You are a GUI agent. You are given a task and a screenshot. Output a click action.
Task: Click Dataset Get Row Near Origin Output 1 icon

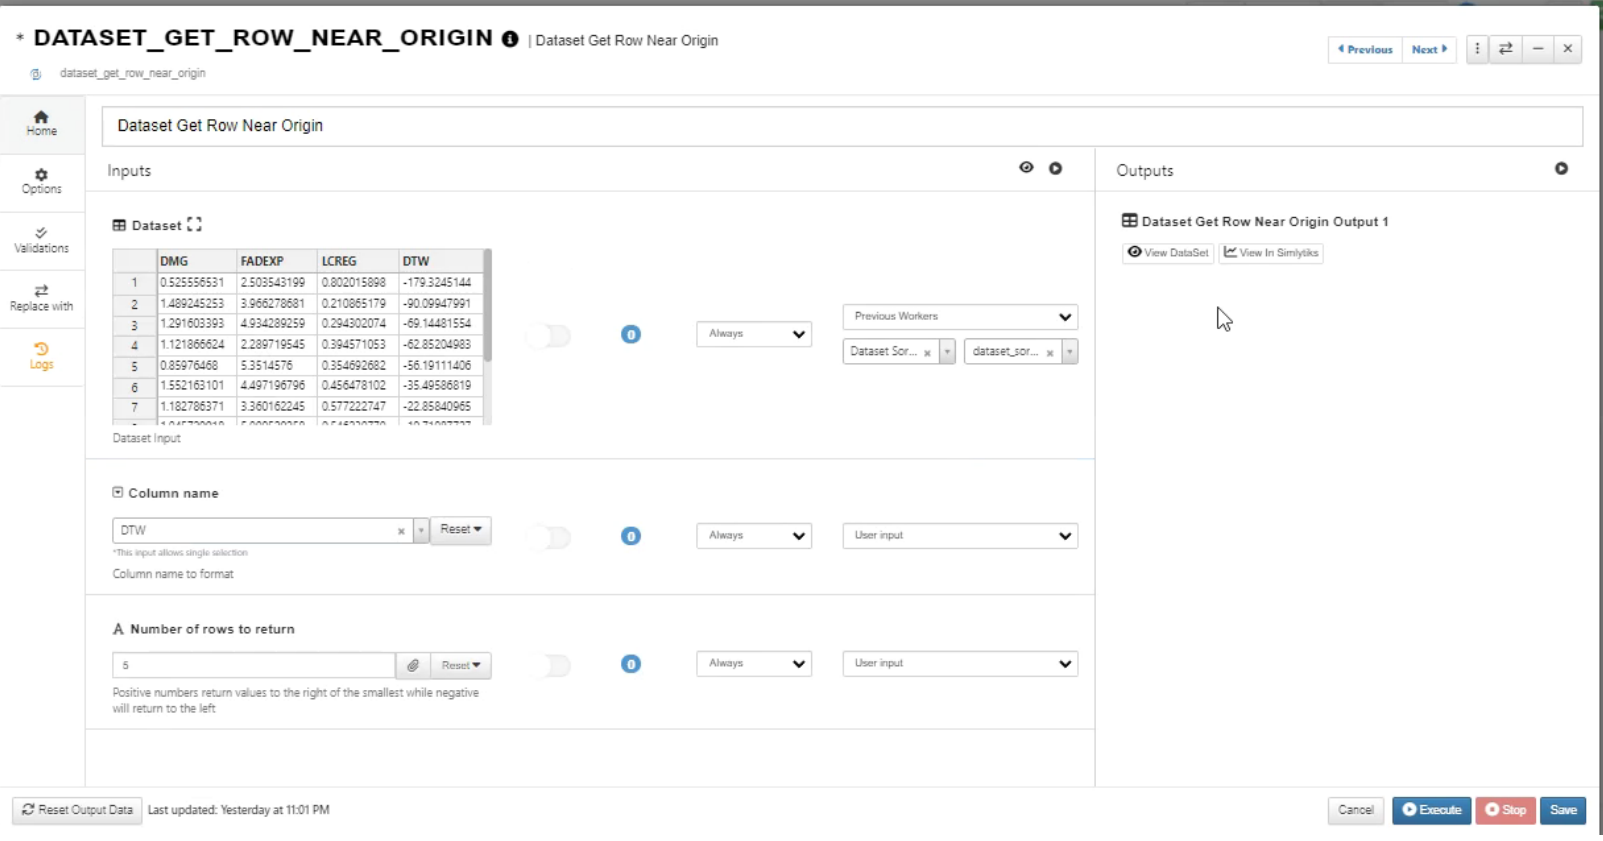click(x=1129, y=221)
